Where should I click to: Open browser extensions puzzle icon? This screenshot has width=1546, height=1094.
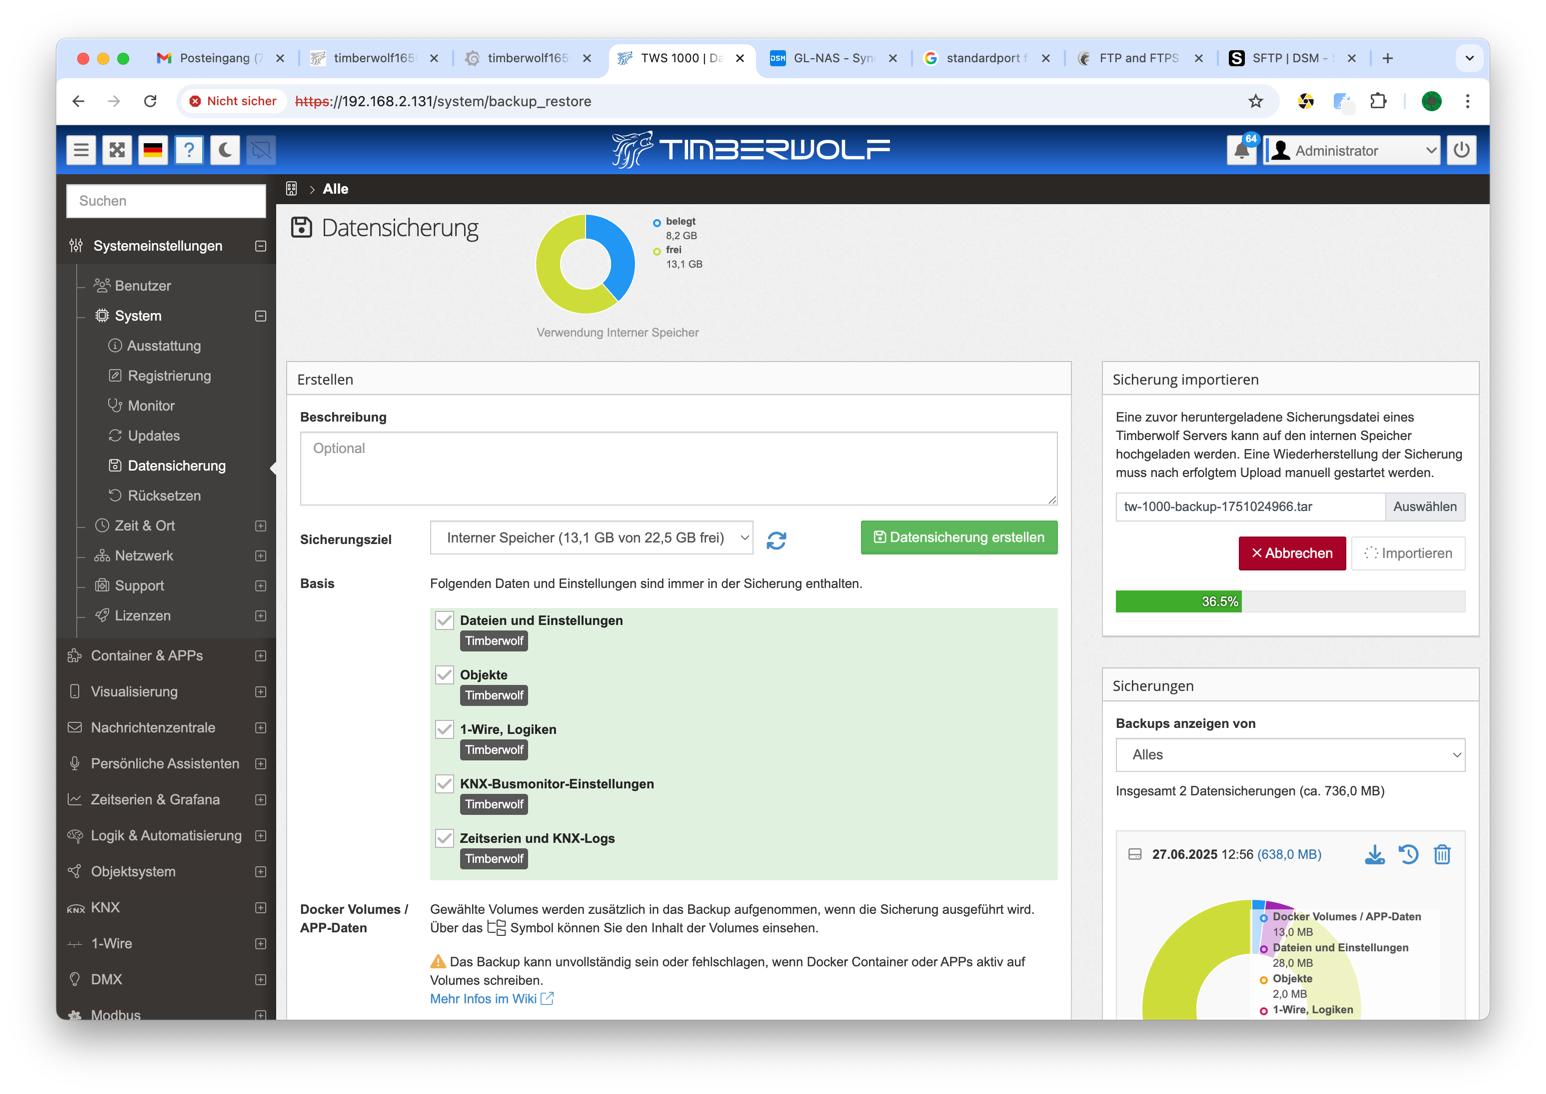tap(1379, 101)
